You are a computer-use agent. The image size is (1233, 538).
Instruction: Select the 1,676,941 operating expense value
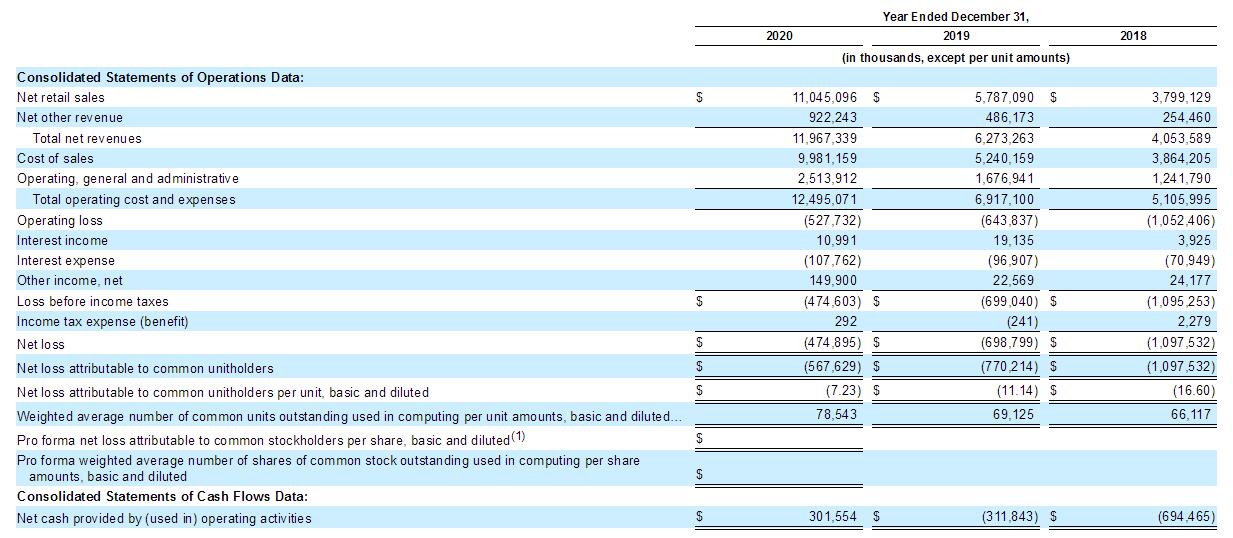click(1005, 179)
